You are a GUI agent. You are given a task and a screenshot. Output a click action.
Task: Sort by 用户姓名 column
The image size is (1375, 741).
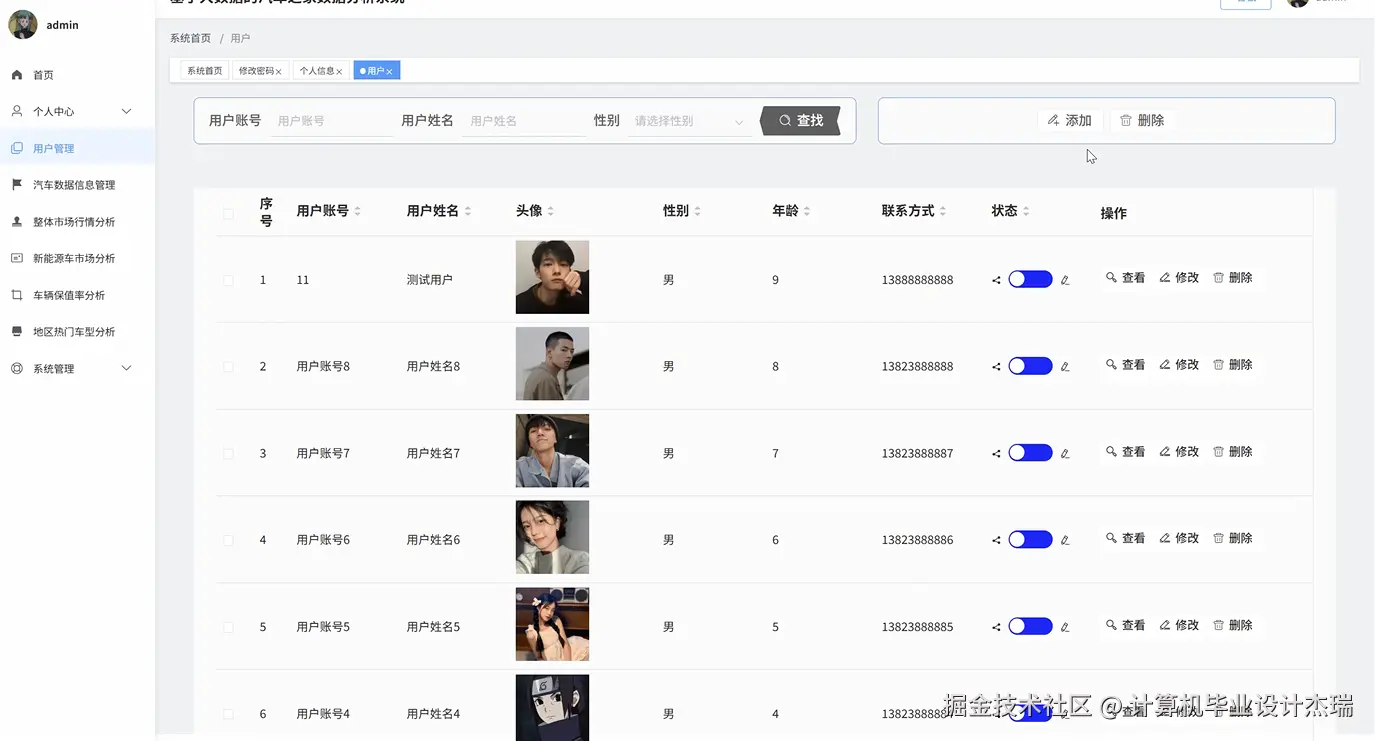coord(467,211)
